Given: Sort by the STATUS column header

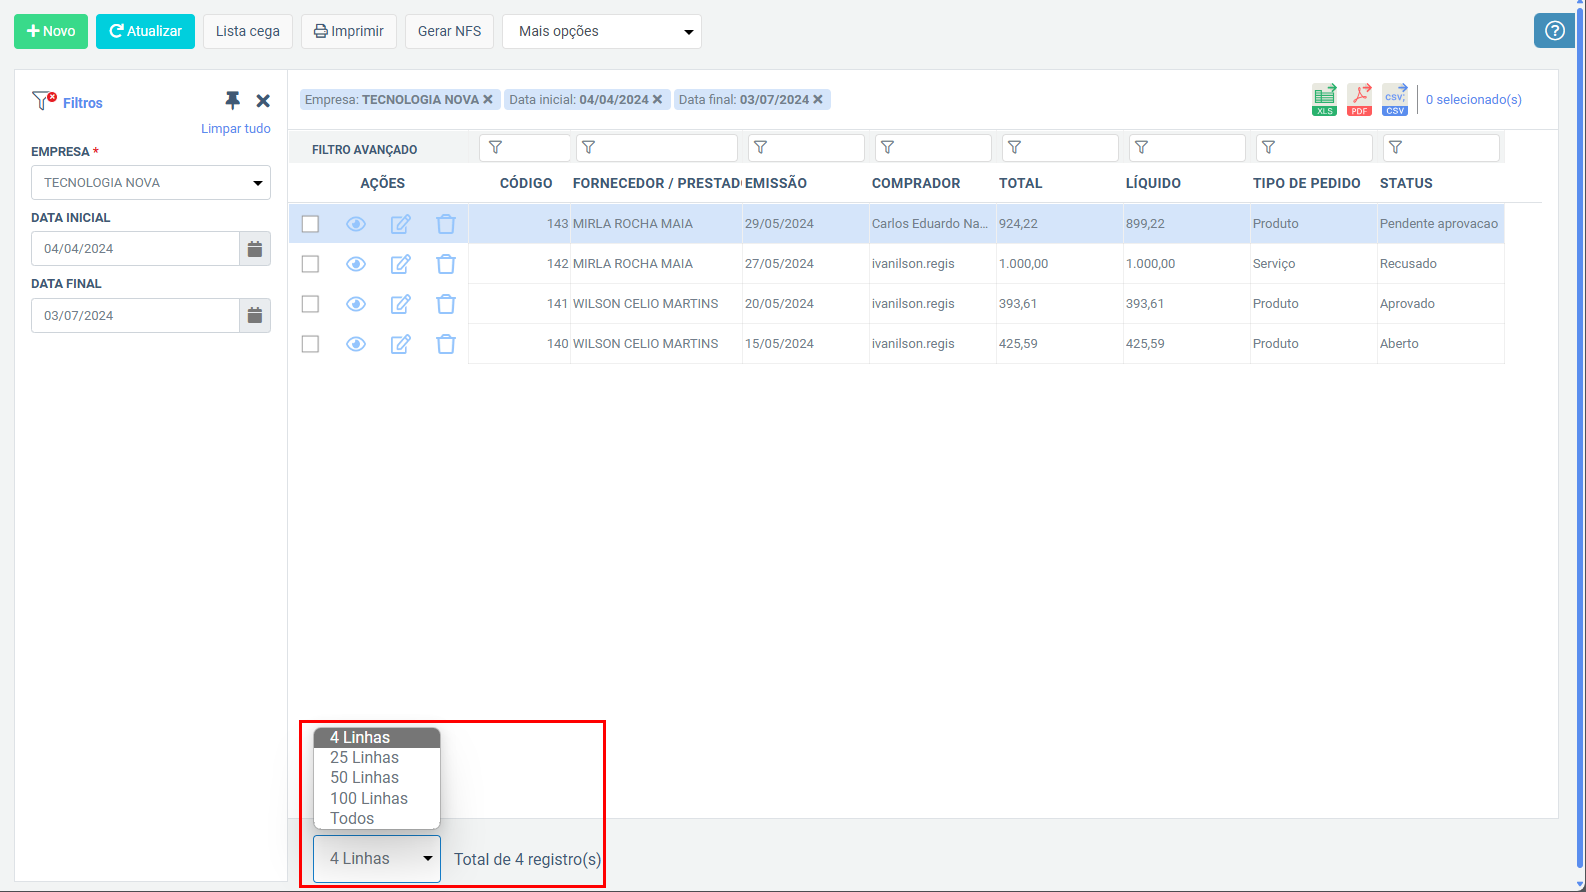Looking at the screenshot, I should [1406, 183].
